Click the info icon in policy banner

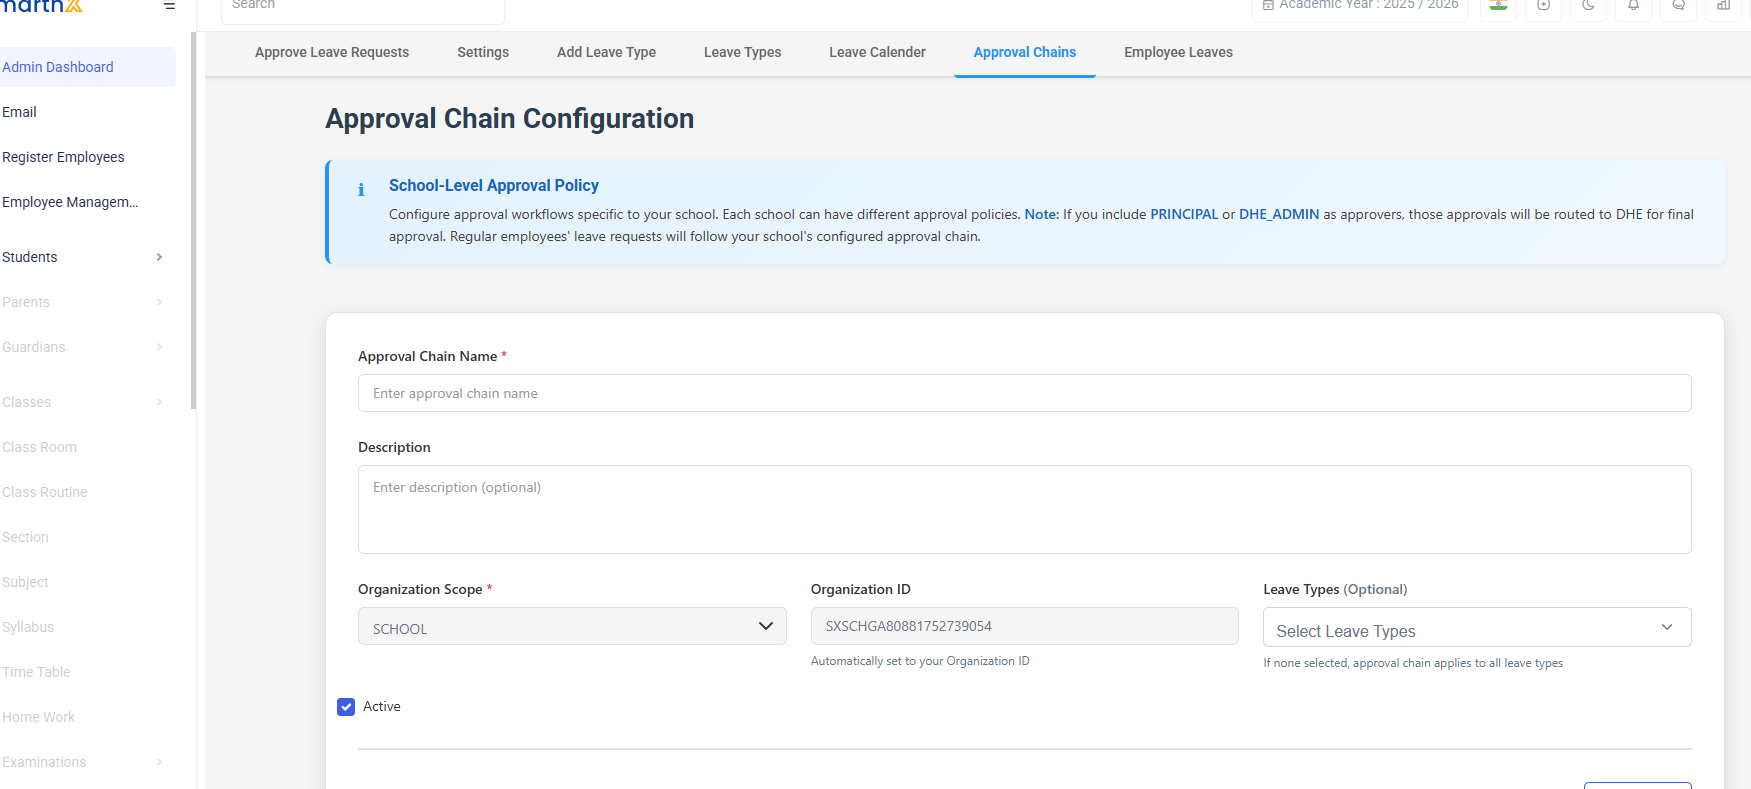click(361, 189)
